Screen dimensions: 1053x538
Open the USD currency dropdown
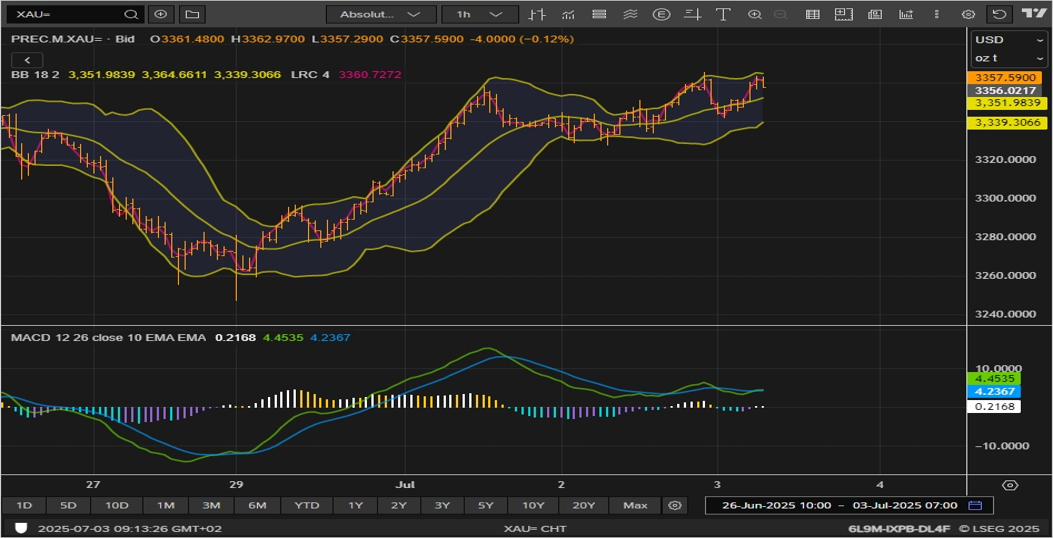point(1008,40)
